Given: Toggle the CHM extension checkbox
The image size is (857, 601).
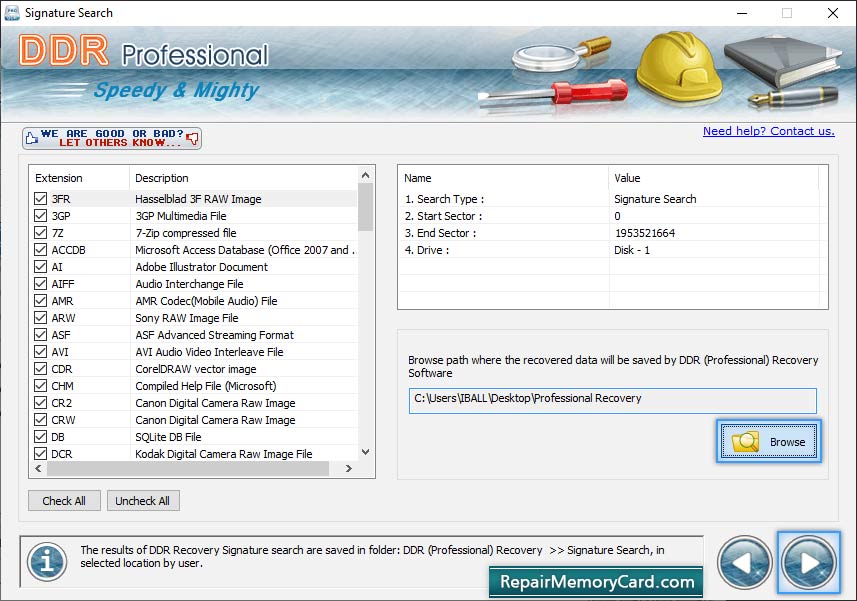Looking at the screenshot, I should (x=40, y=386).
